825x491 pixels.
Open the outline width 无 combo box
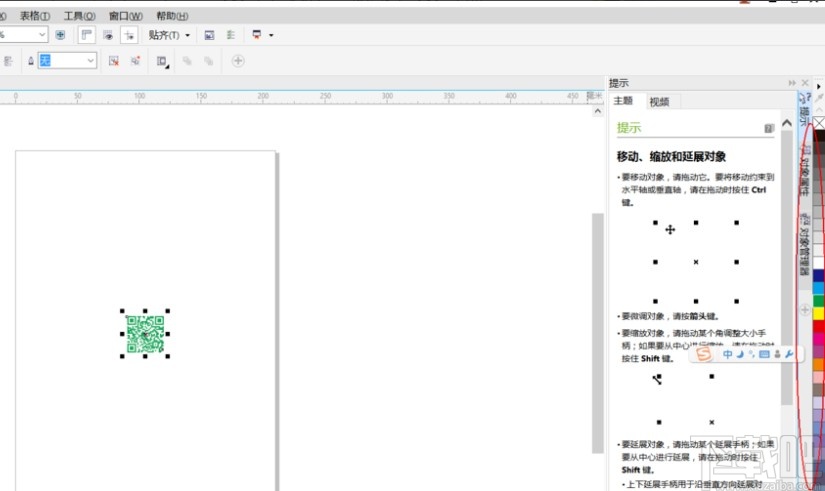pos(67,61)
